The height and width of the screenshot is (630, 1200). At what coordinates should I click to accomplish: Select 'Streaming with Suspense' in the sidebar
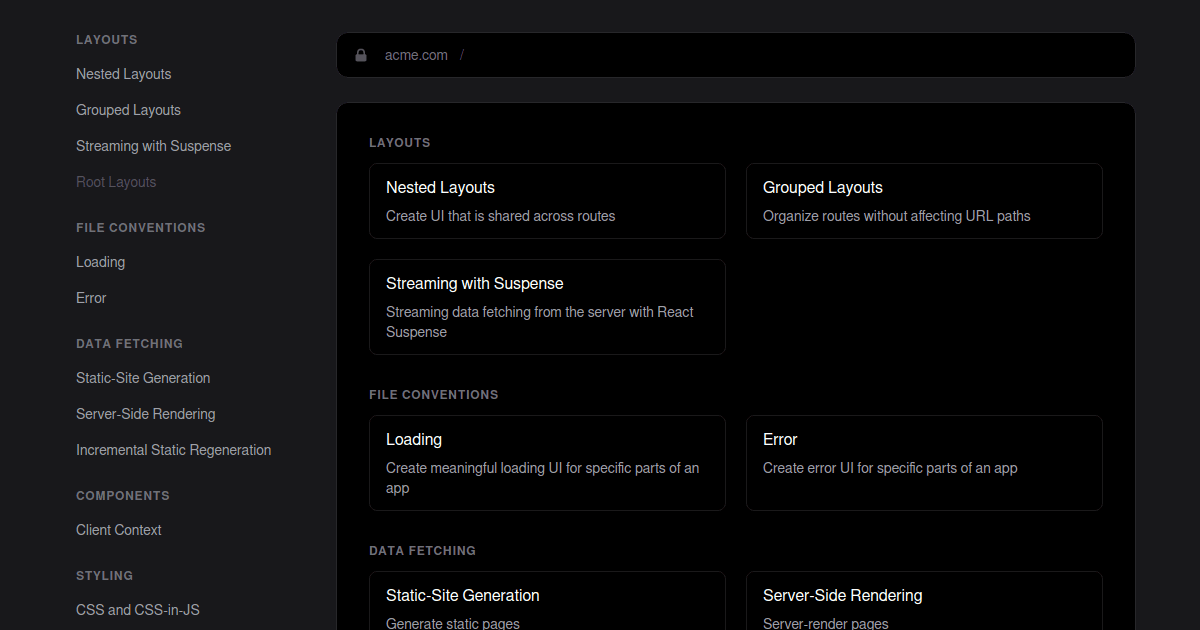click(x=153, y=146)
